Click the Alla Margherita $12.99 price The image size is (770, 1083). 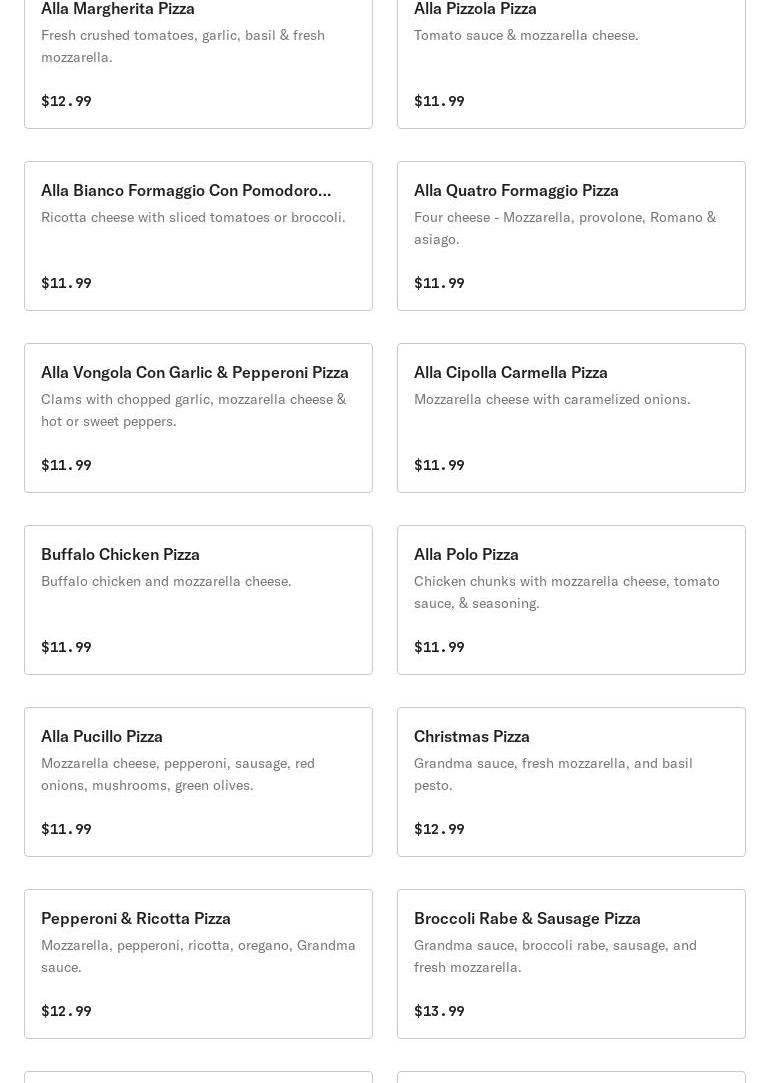pyautogui.click(x=66, y=101)
